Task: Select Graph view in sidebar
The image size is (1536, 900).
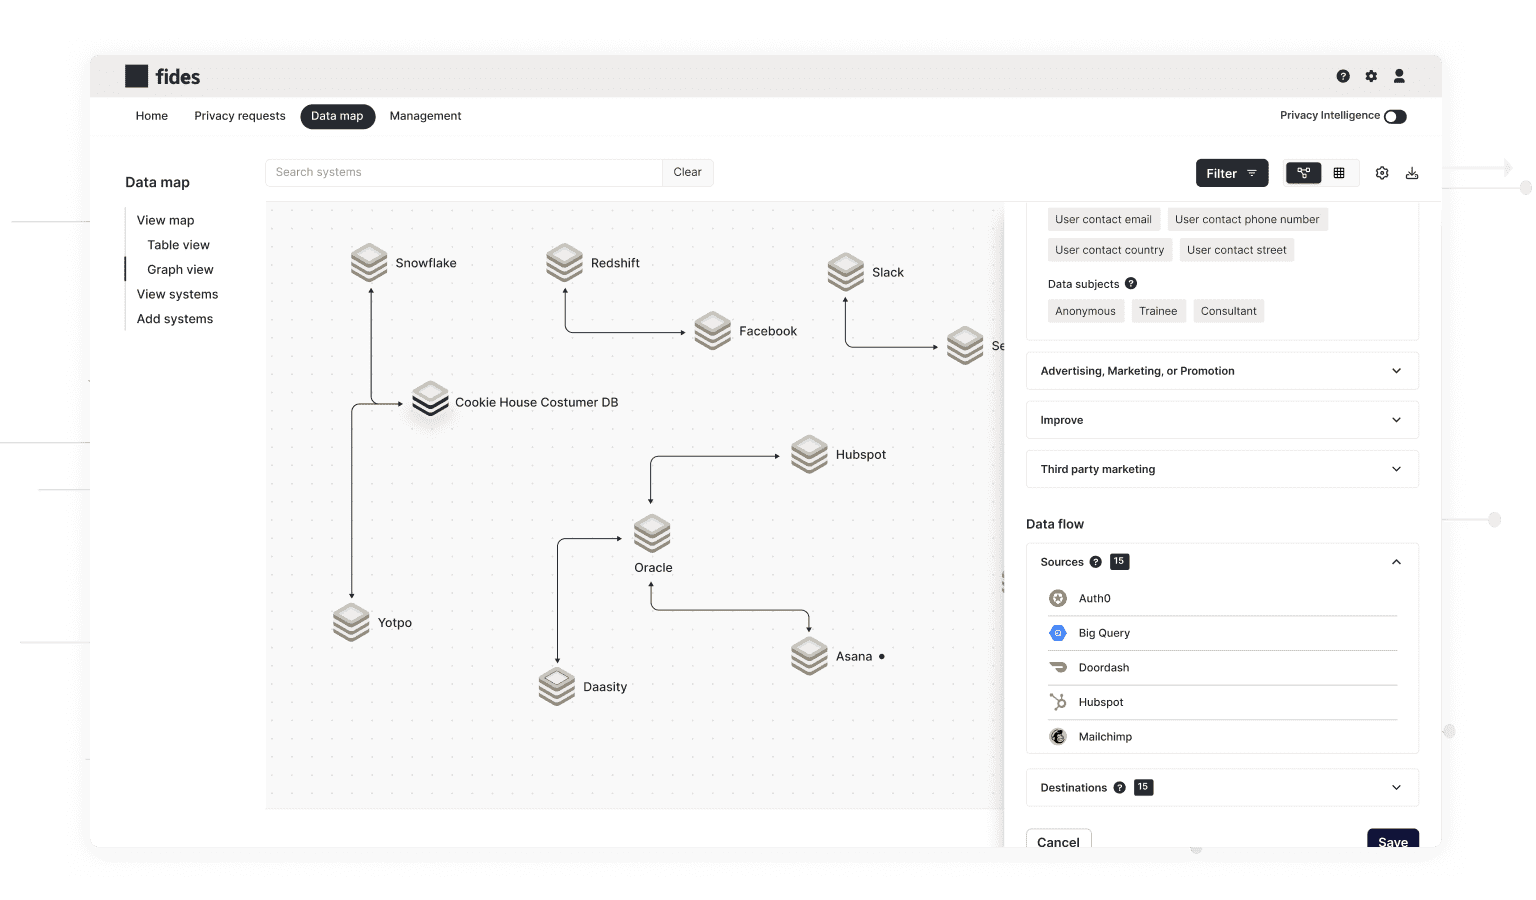Action: [x=180, y=270]
